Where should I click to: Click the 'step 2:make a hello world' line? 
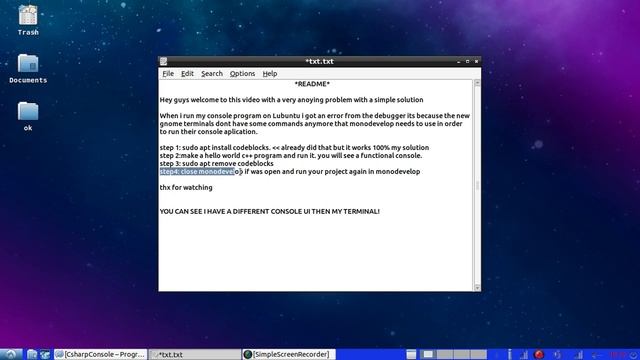pos(291,156)
